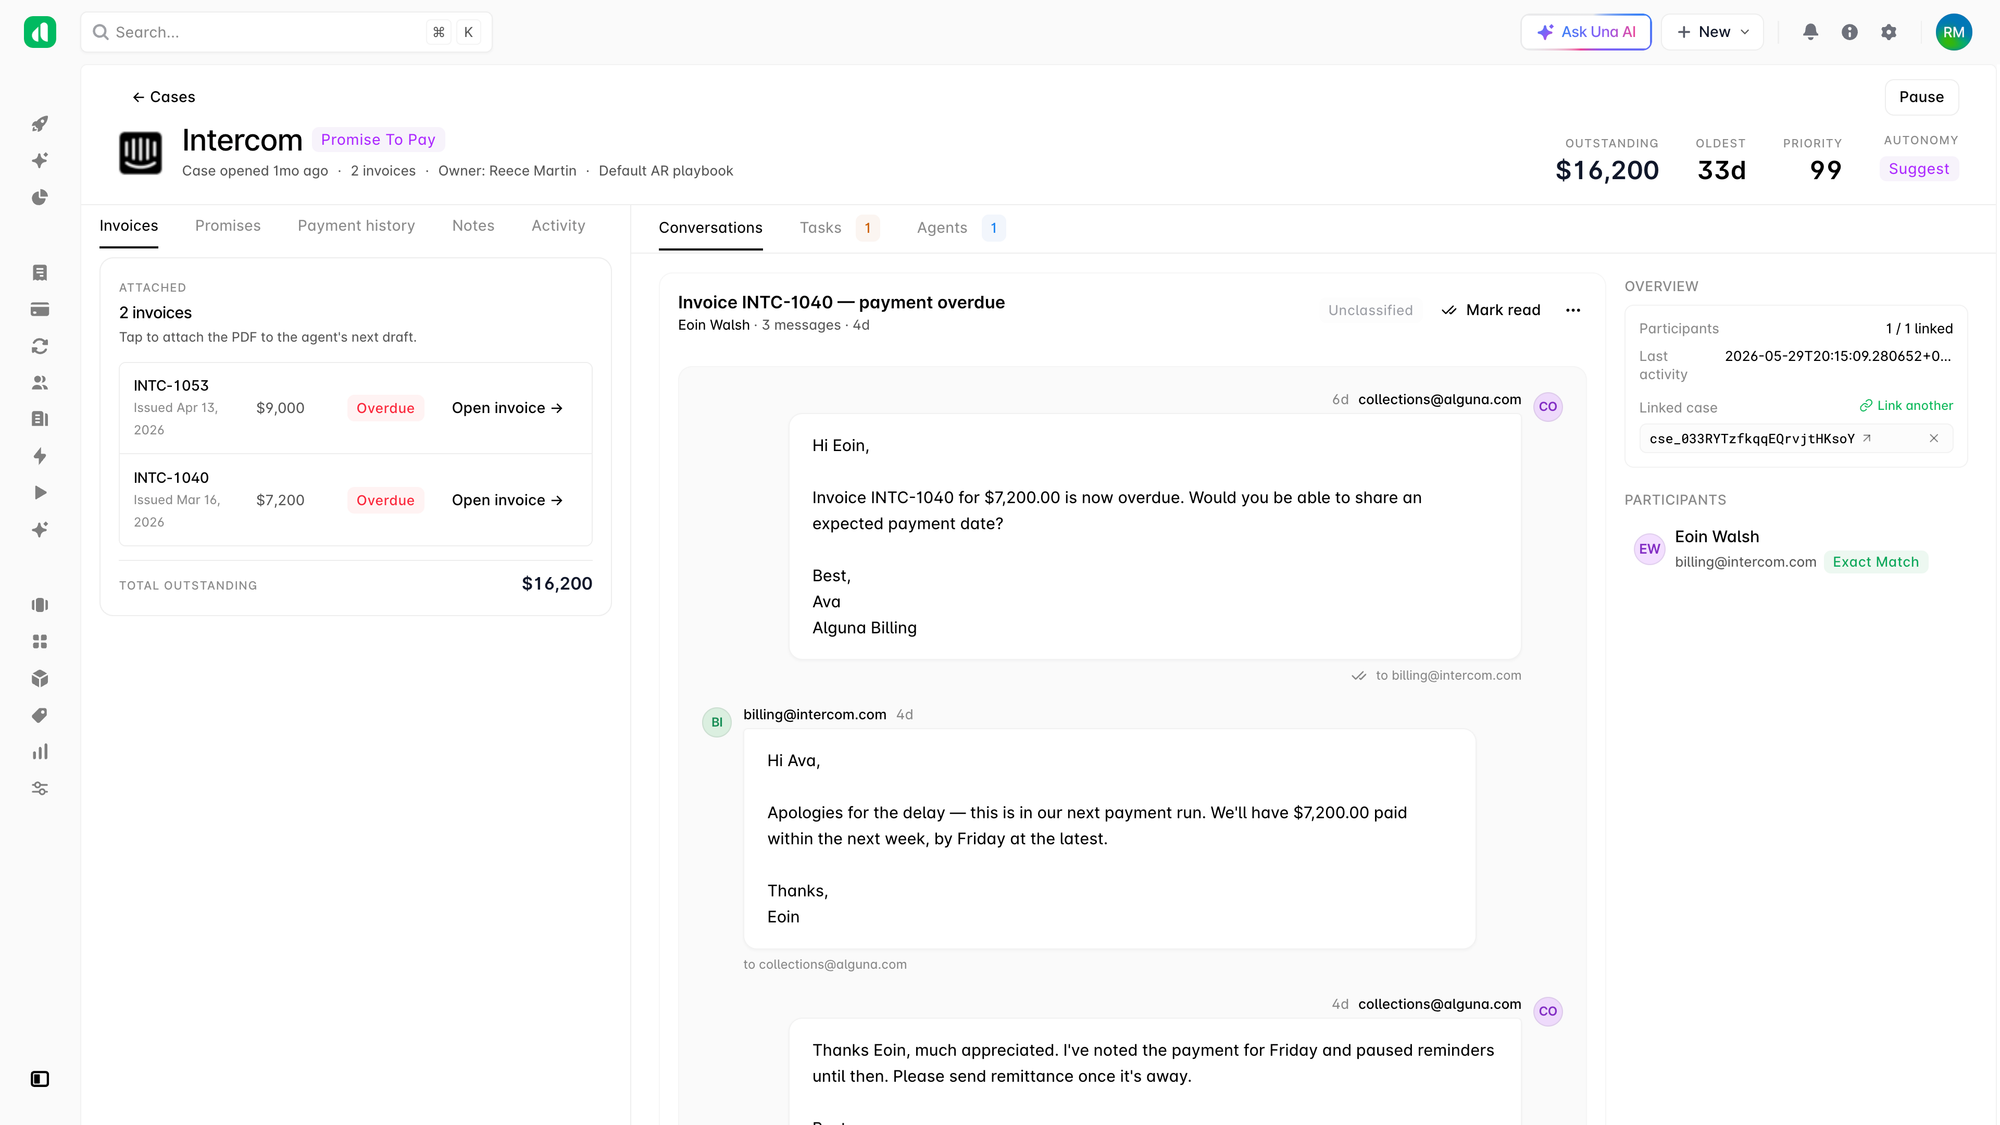This screenshot has width=2000, height=1125.
Task: Go back to Cases
Action: [x=163, y=97]
